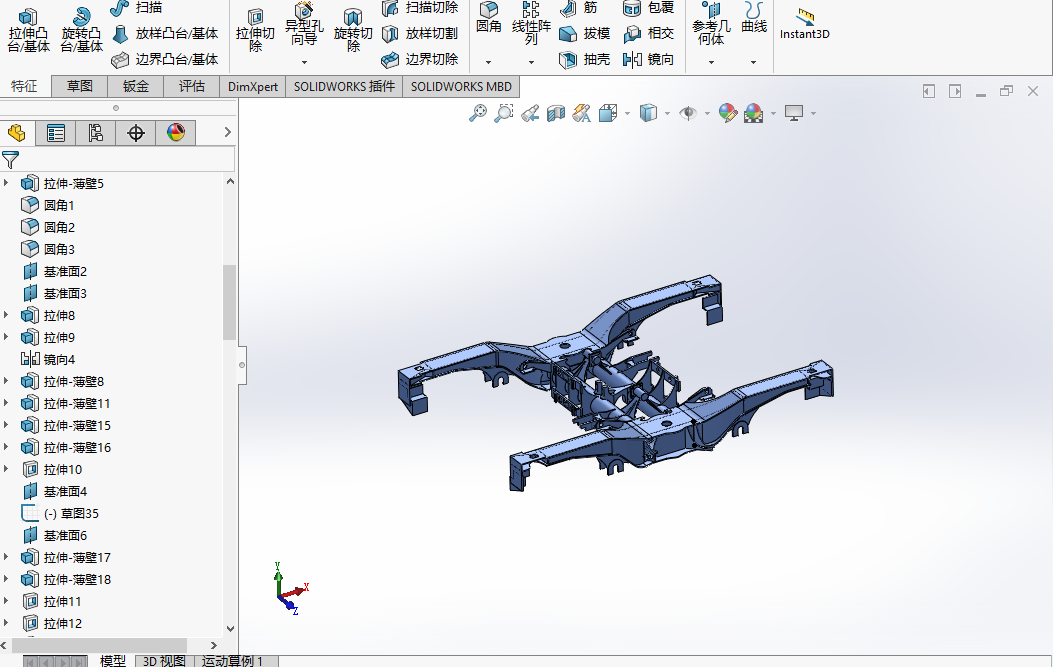This screenshot has width=1053, height=667.
Task: Select the Revolved Cut tool (旋转切除)
Action: coord(353,32)
